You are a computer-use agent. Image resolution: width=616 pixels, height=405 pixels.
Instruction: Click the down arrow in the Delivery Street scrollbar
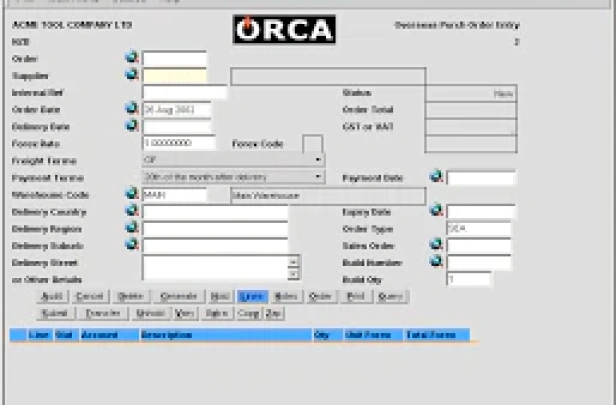point(293,274)
